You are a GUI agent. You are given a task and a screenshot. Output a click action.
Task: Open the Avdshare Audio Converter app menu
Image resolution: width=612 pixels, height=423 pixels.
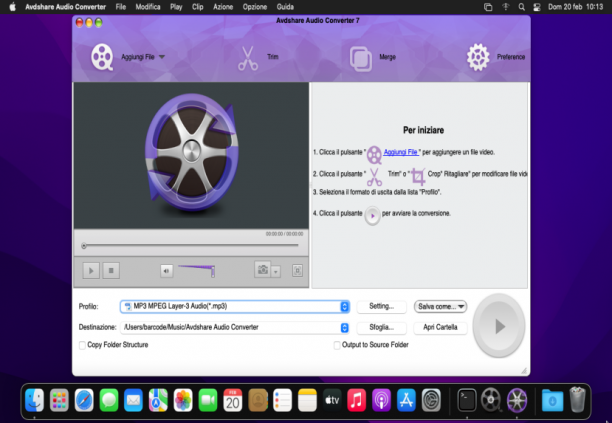tap(66, 7)
